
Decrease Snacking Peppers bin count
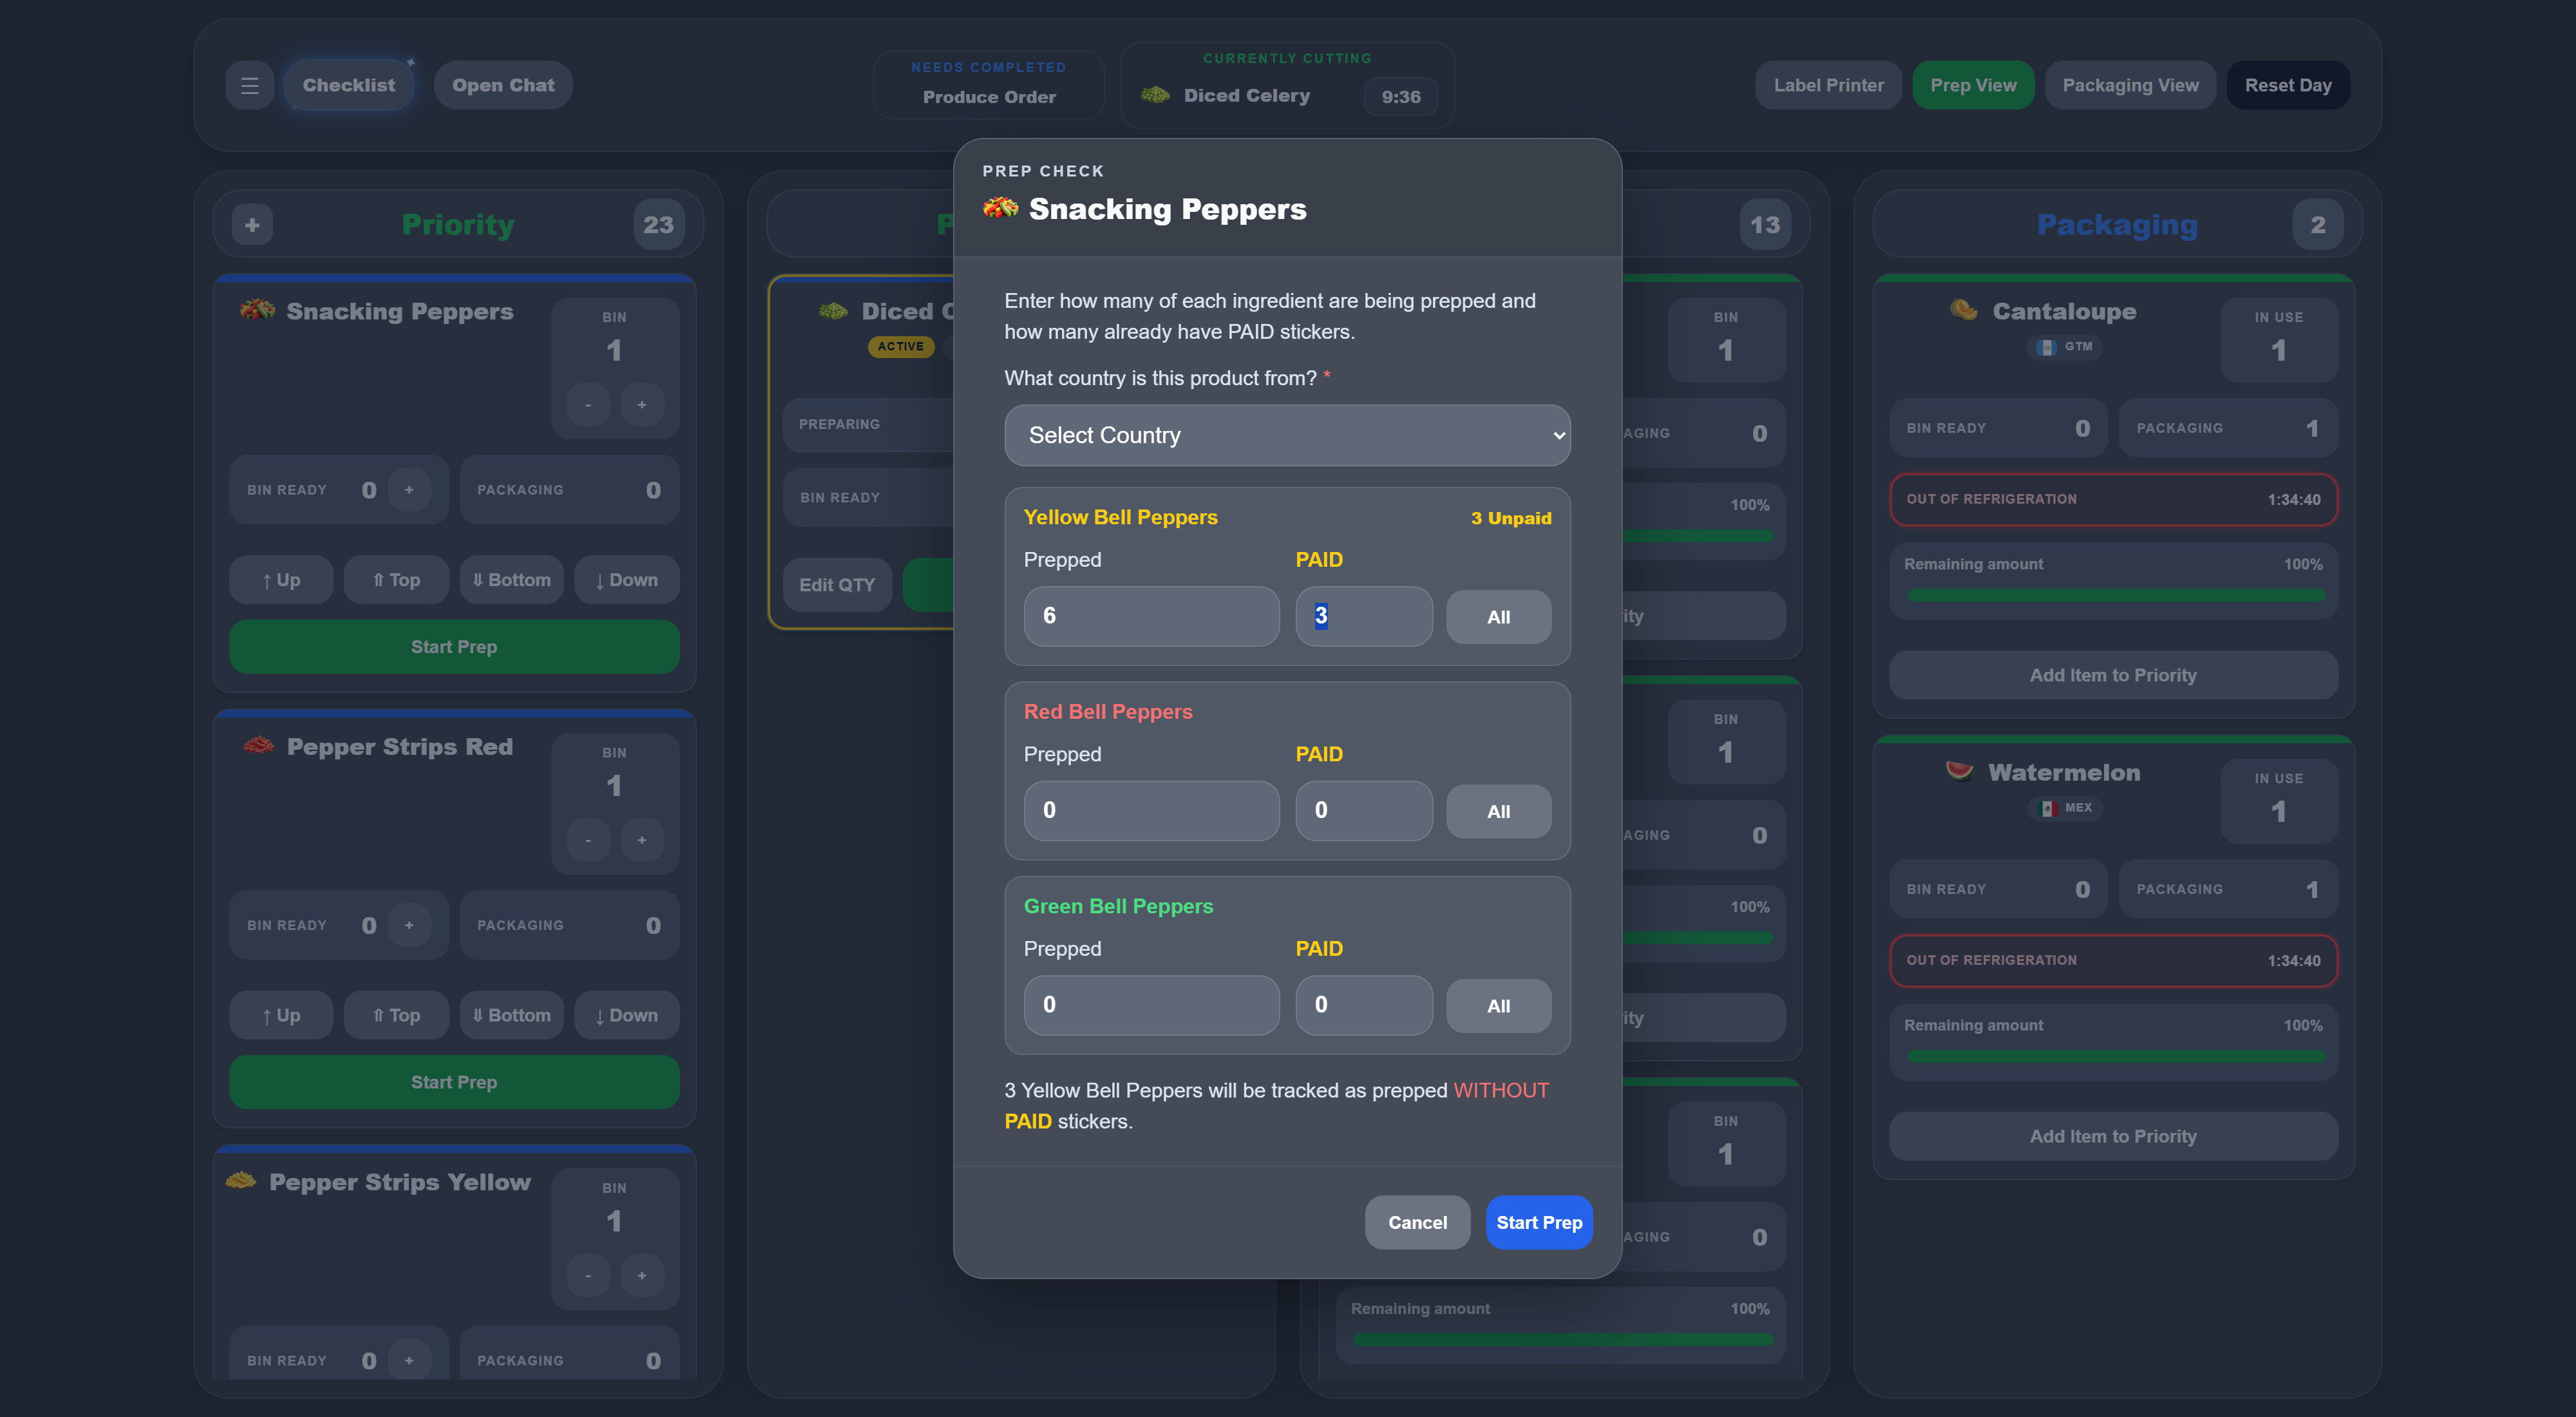[588, 405]
